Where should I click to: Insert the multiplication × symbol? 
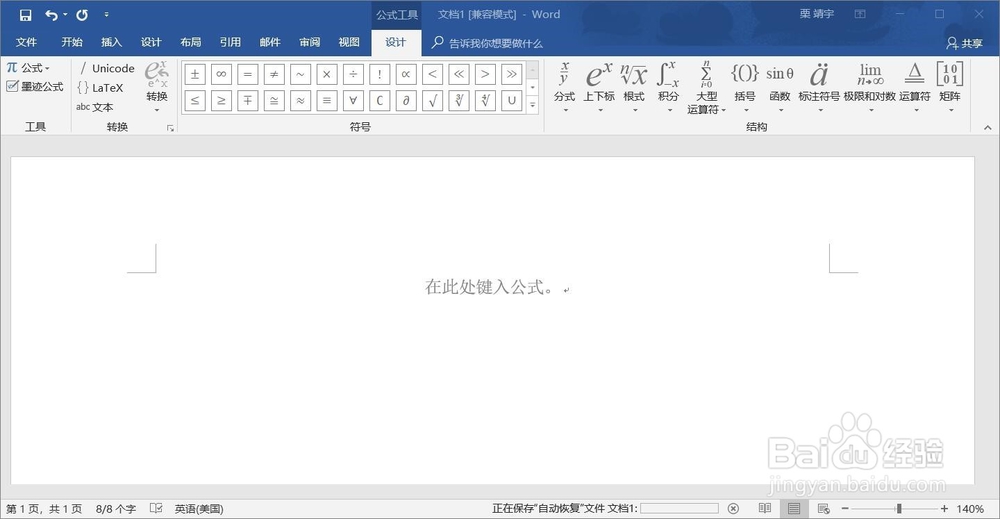click(327, 75)
